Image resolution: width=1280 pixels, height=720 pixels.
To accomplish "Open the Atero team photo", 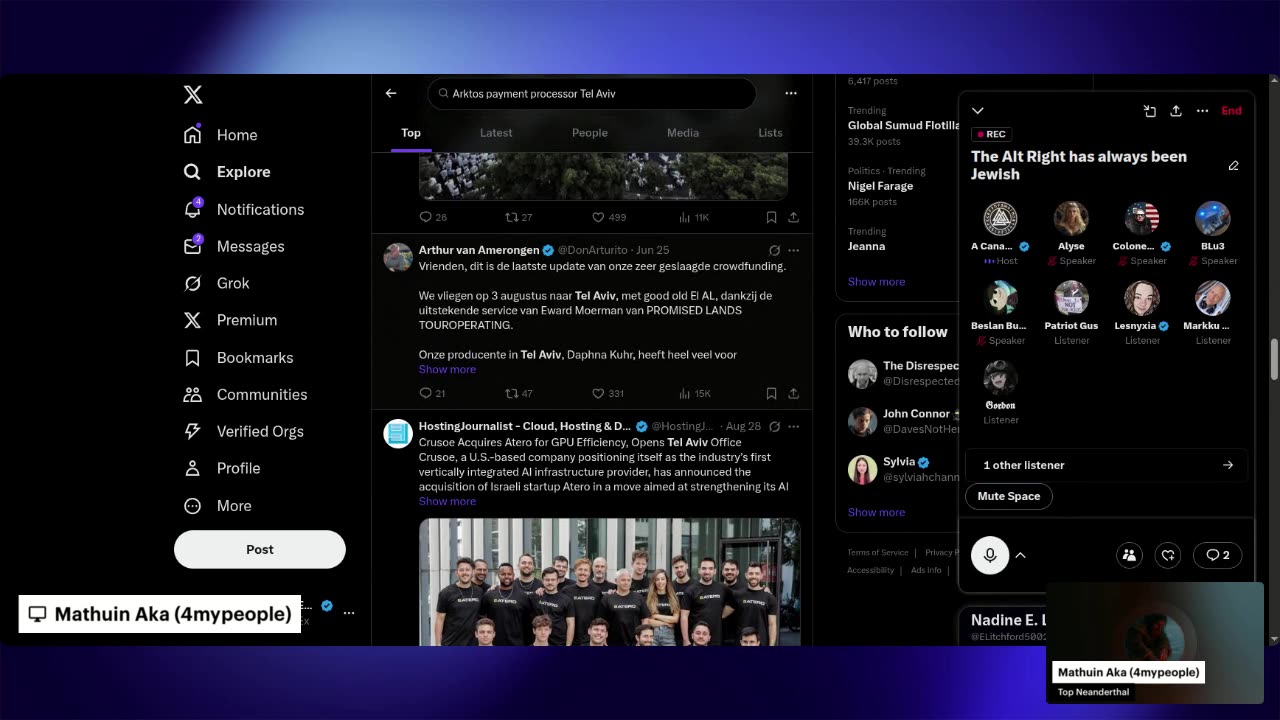I will click(610, 581).
